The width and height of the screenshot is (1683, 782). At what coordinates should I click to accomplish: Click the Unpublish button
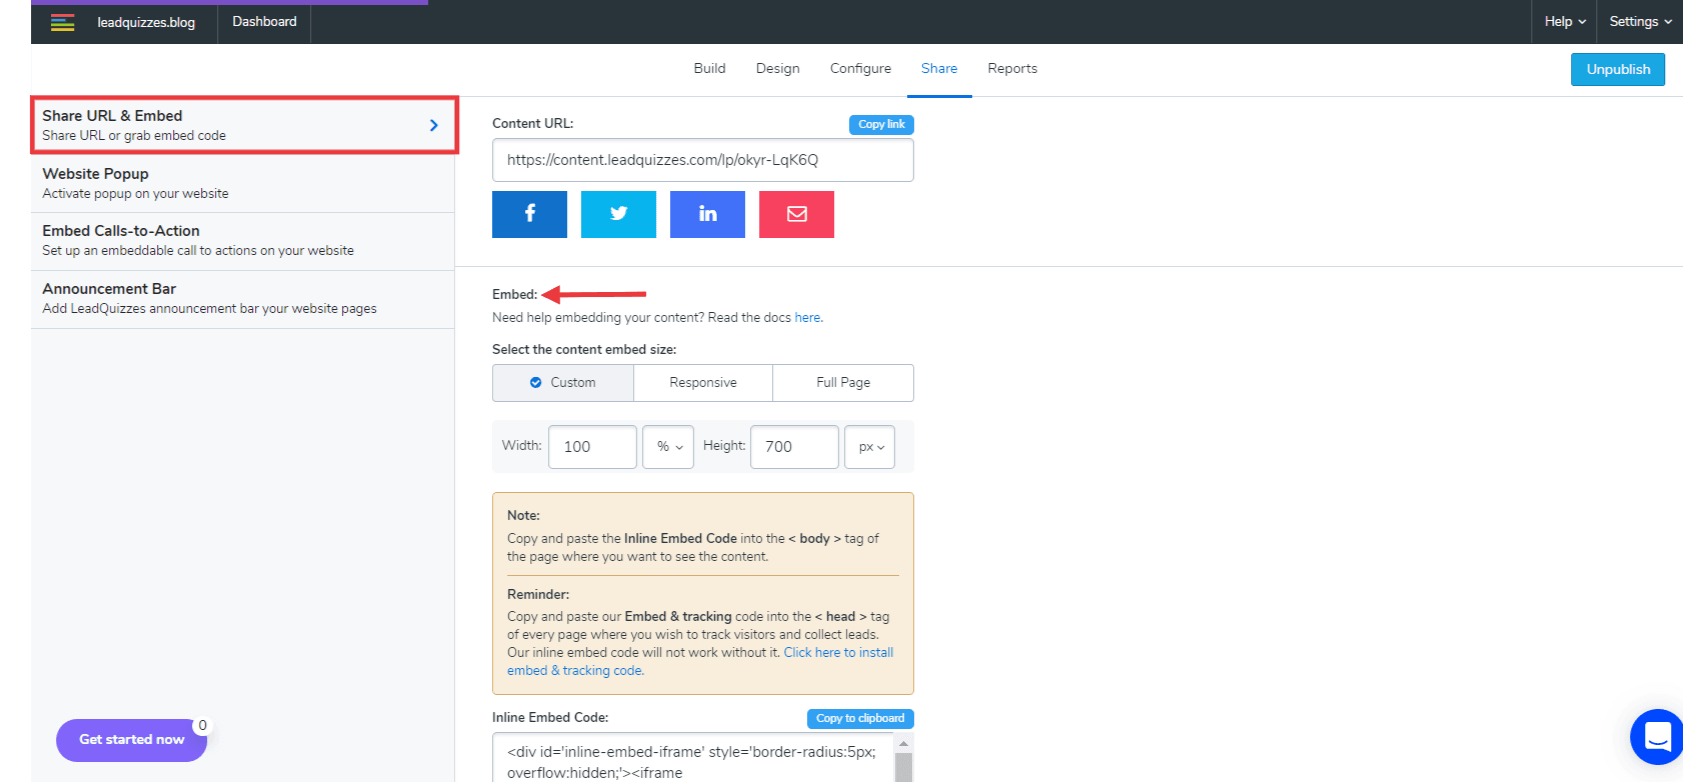tap(1618, 69)
